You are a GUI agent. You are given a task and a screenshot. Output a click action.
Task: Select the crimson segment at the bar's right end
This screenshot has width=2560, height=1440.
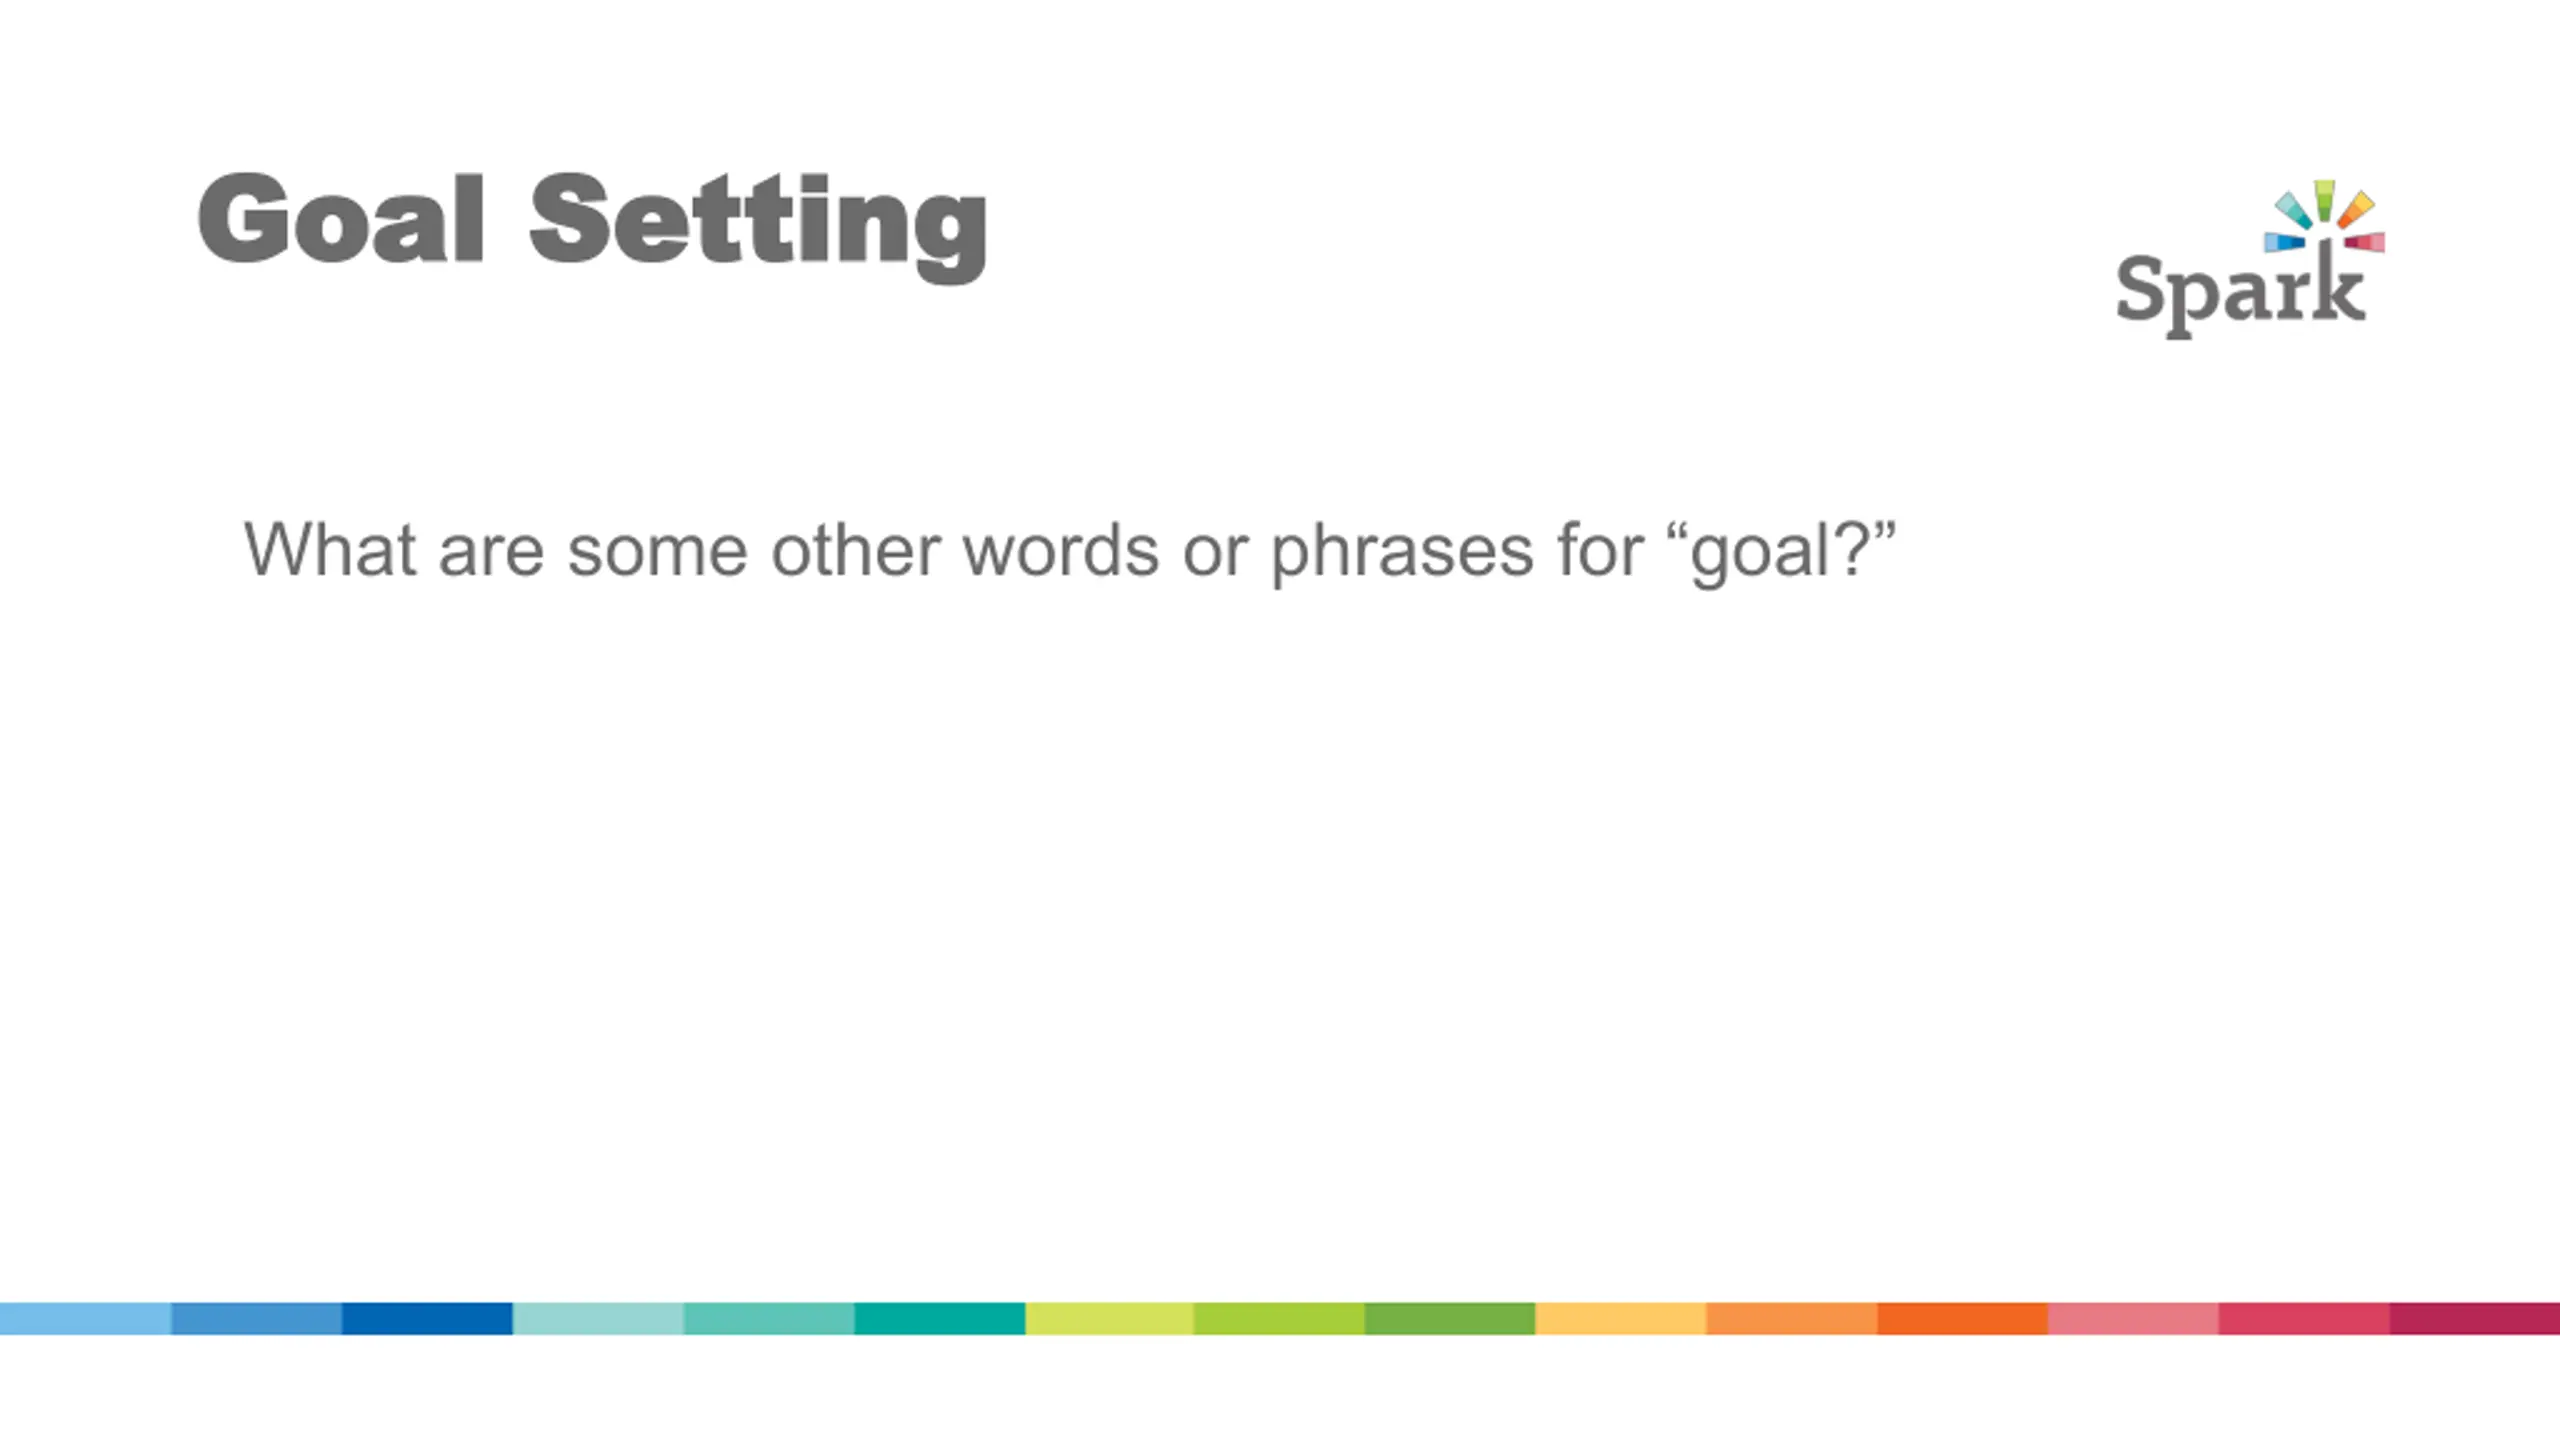tap(2475, 1318)
